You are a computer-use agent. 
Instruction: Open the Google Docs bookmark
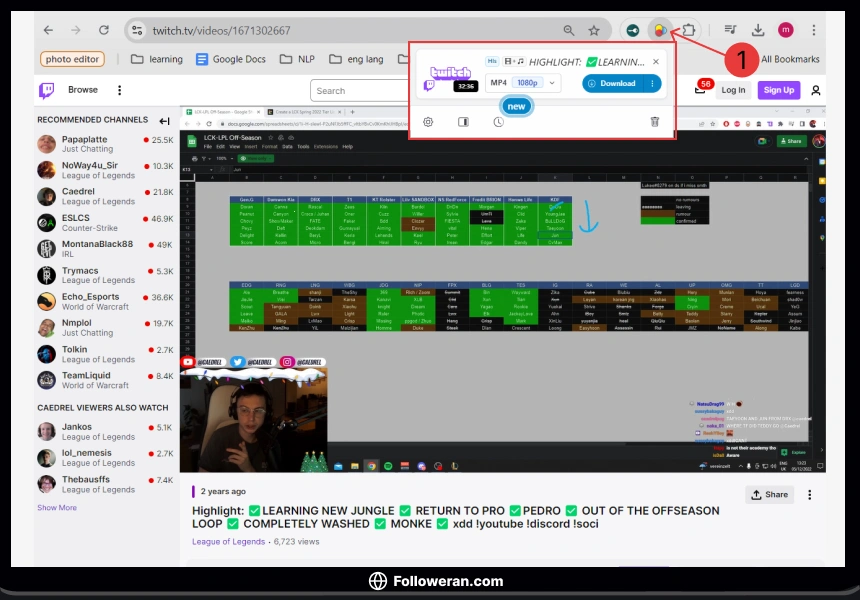click(230, 59)
